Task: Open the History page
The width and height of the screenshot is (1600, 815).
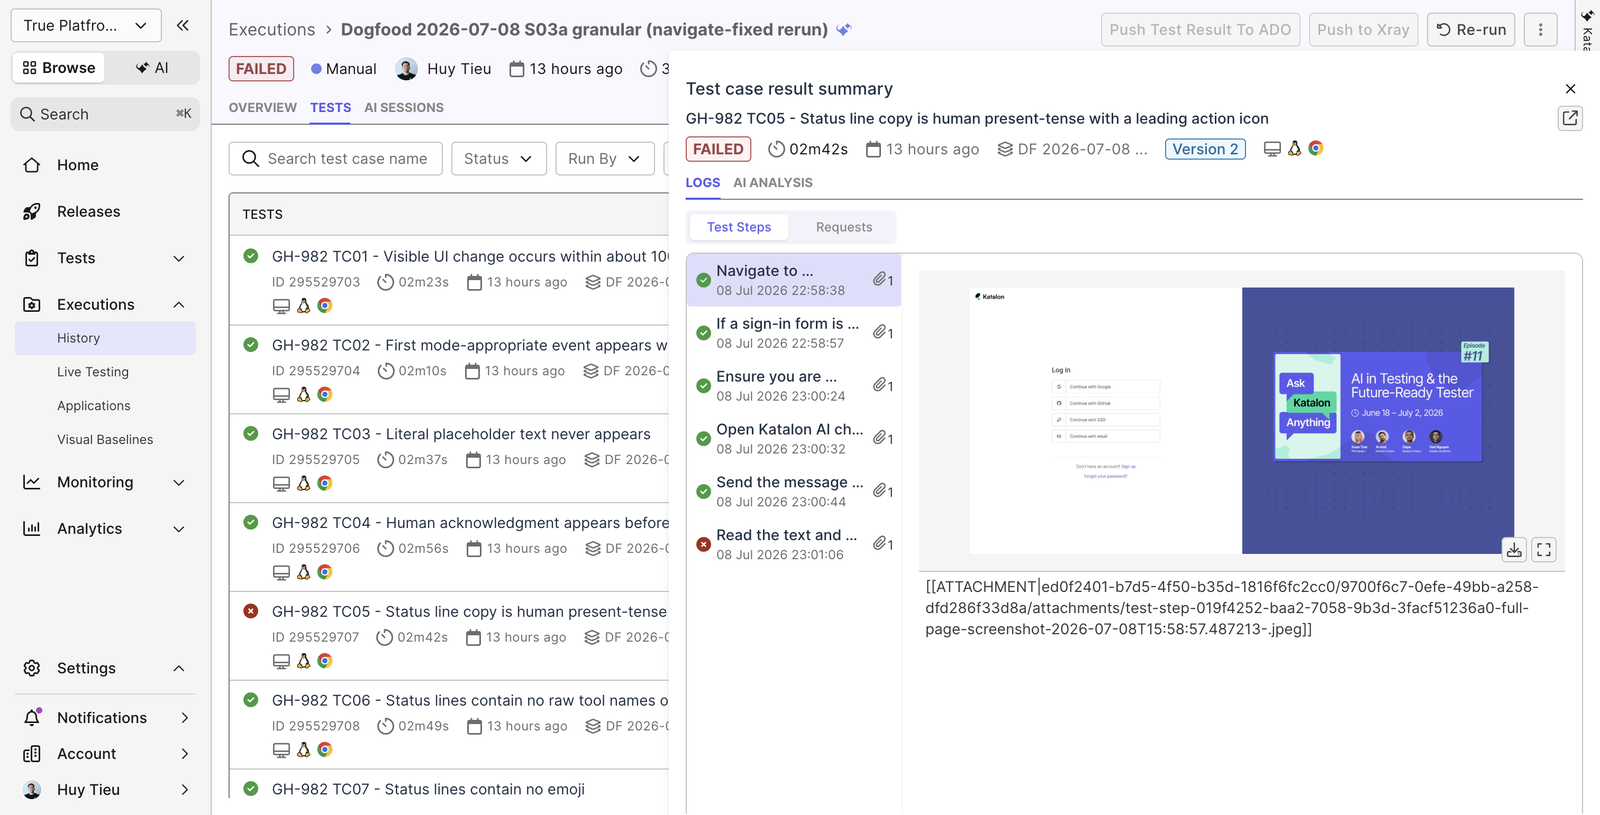Action: (x=105, y=338)
